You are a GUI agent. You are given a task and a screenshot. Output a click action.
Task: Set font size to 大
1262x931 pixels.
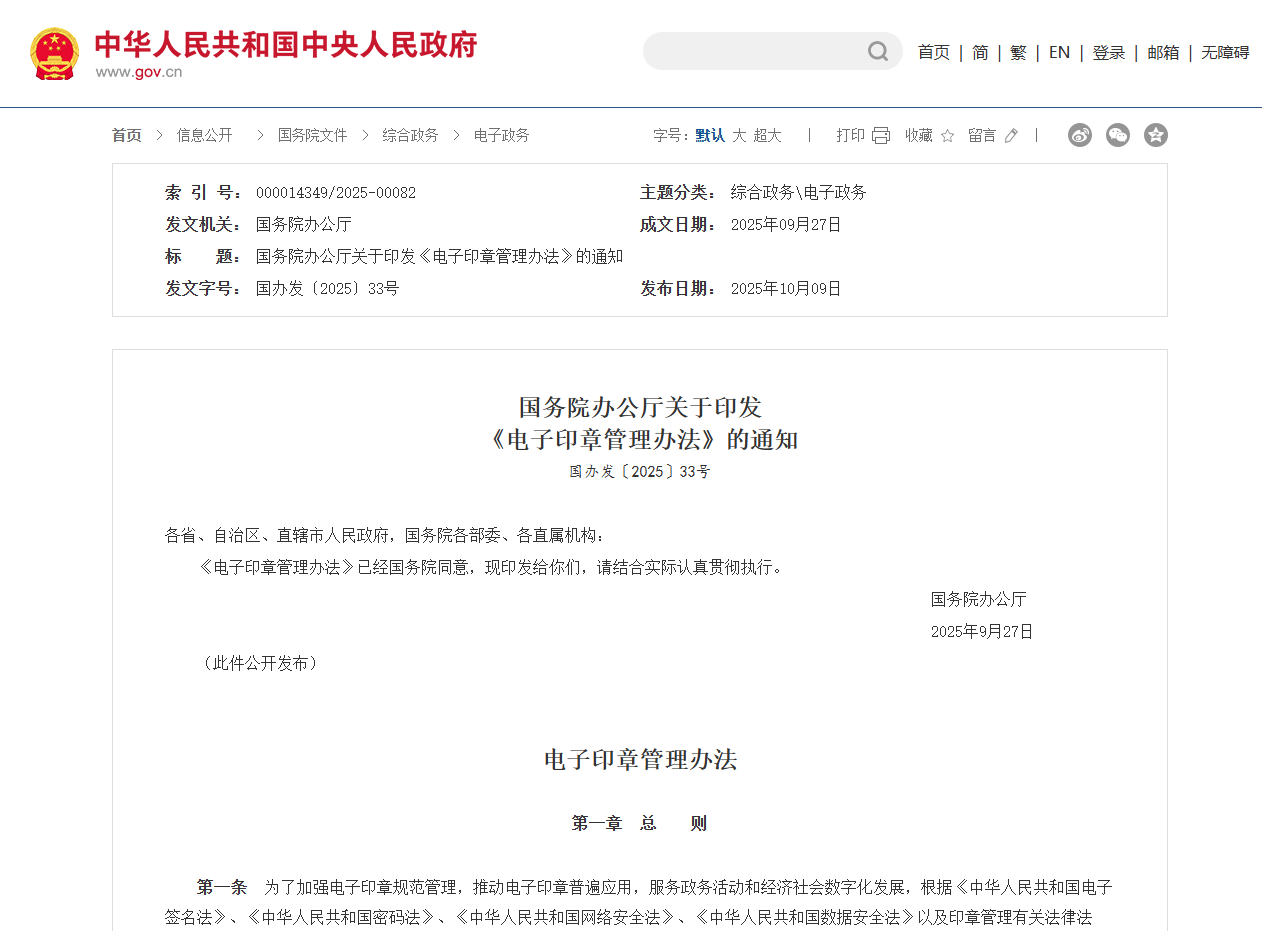click(739, 135)
